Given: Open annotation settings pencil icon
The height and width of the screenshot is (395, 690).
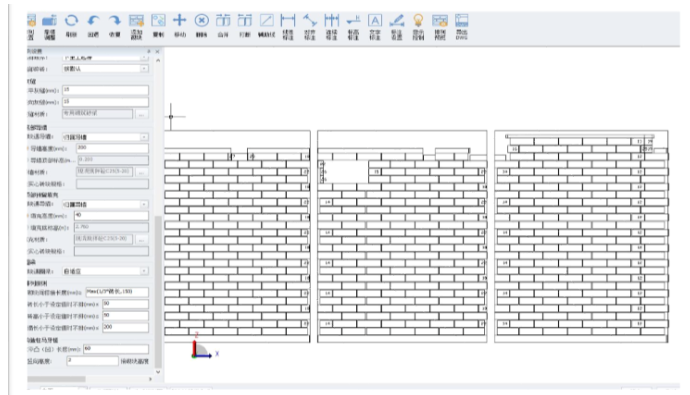Looking at the screenshot, I should [396, 27].
